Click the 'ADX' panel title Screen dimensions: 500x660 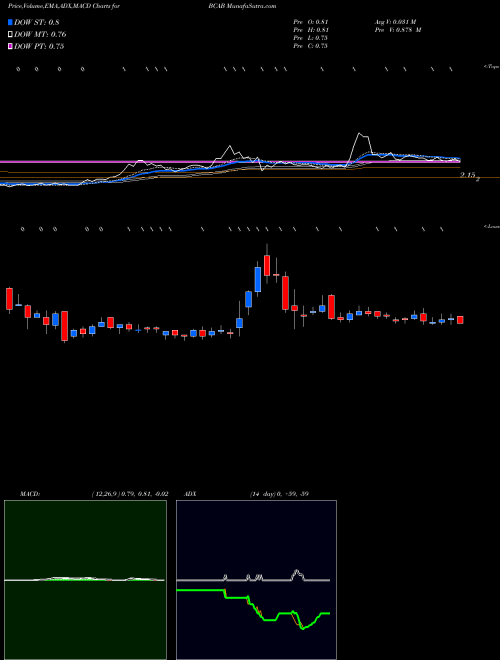[191, 494]
